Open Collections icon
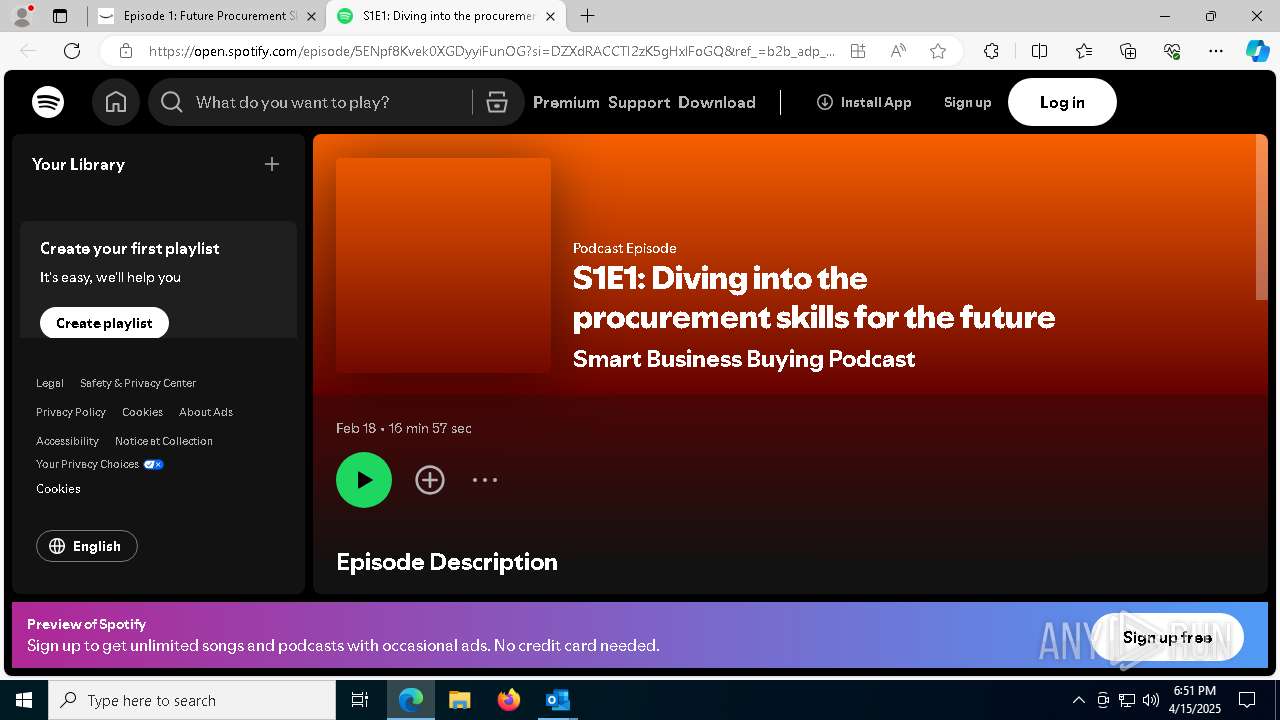Viewport: 1280px width, 720px height. coord(1128,51)
